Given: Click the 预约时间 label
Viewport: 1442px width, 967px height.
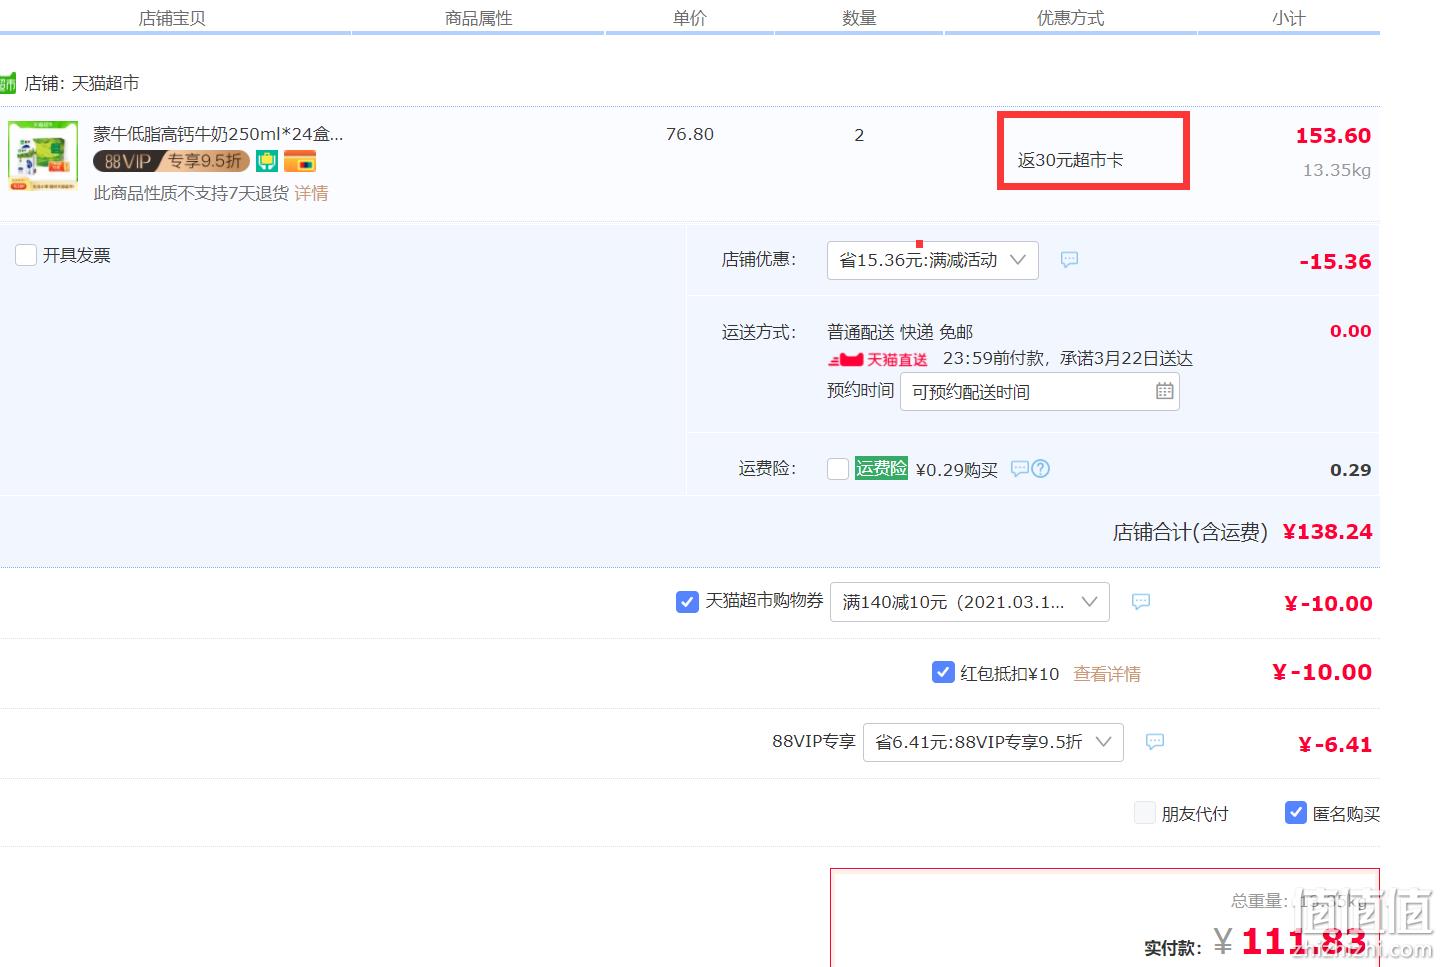Looking at the screenshot, I should click(x=860, y=390).
